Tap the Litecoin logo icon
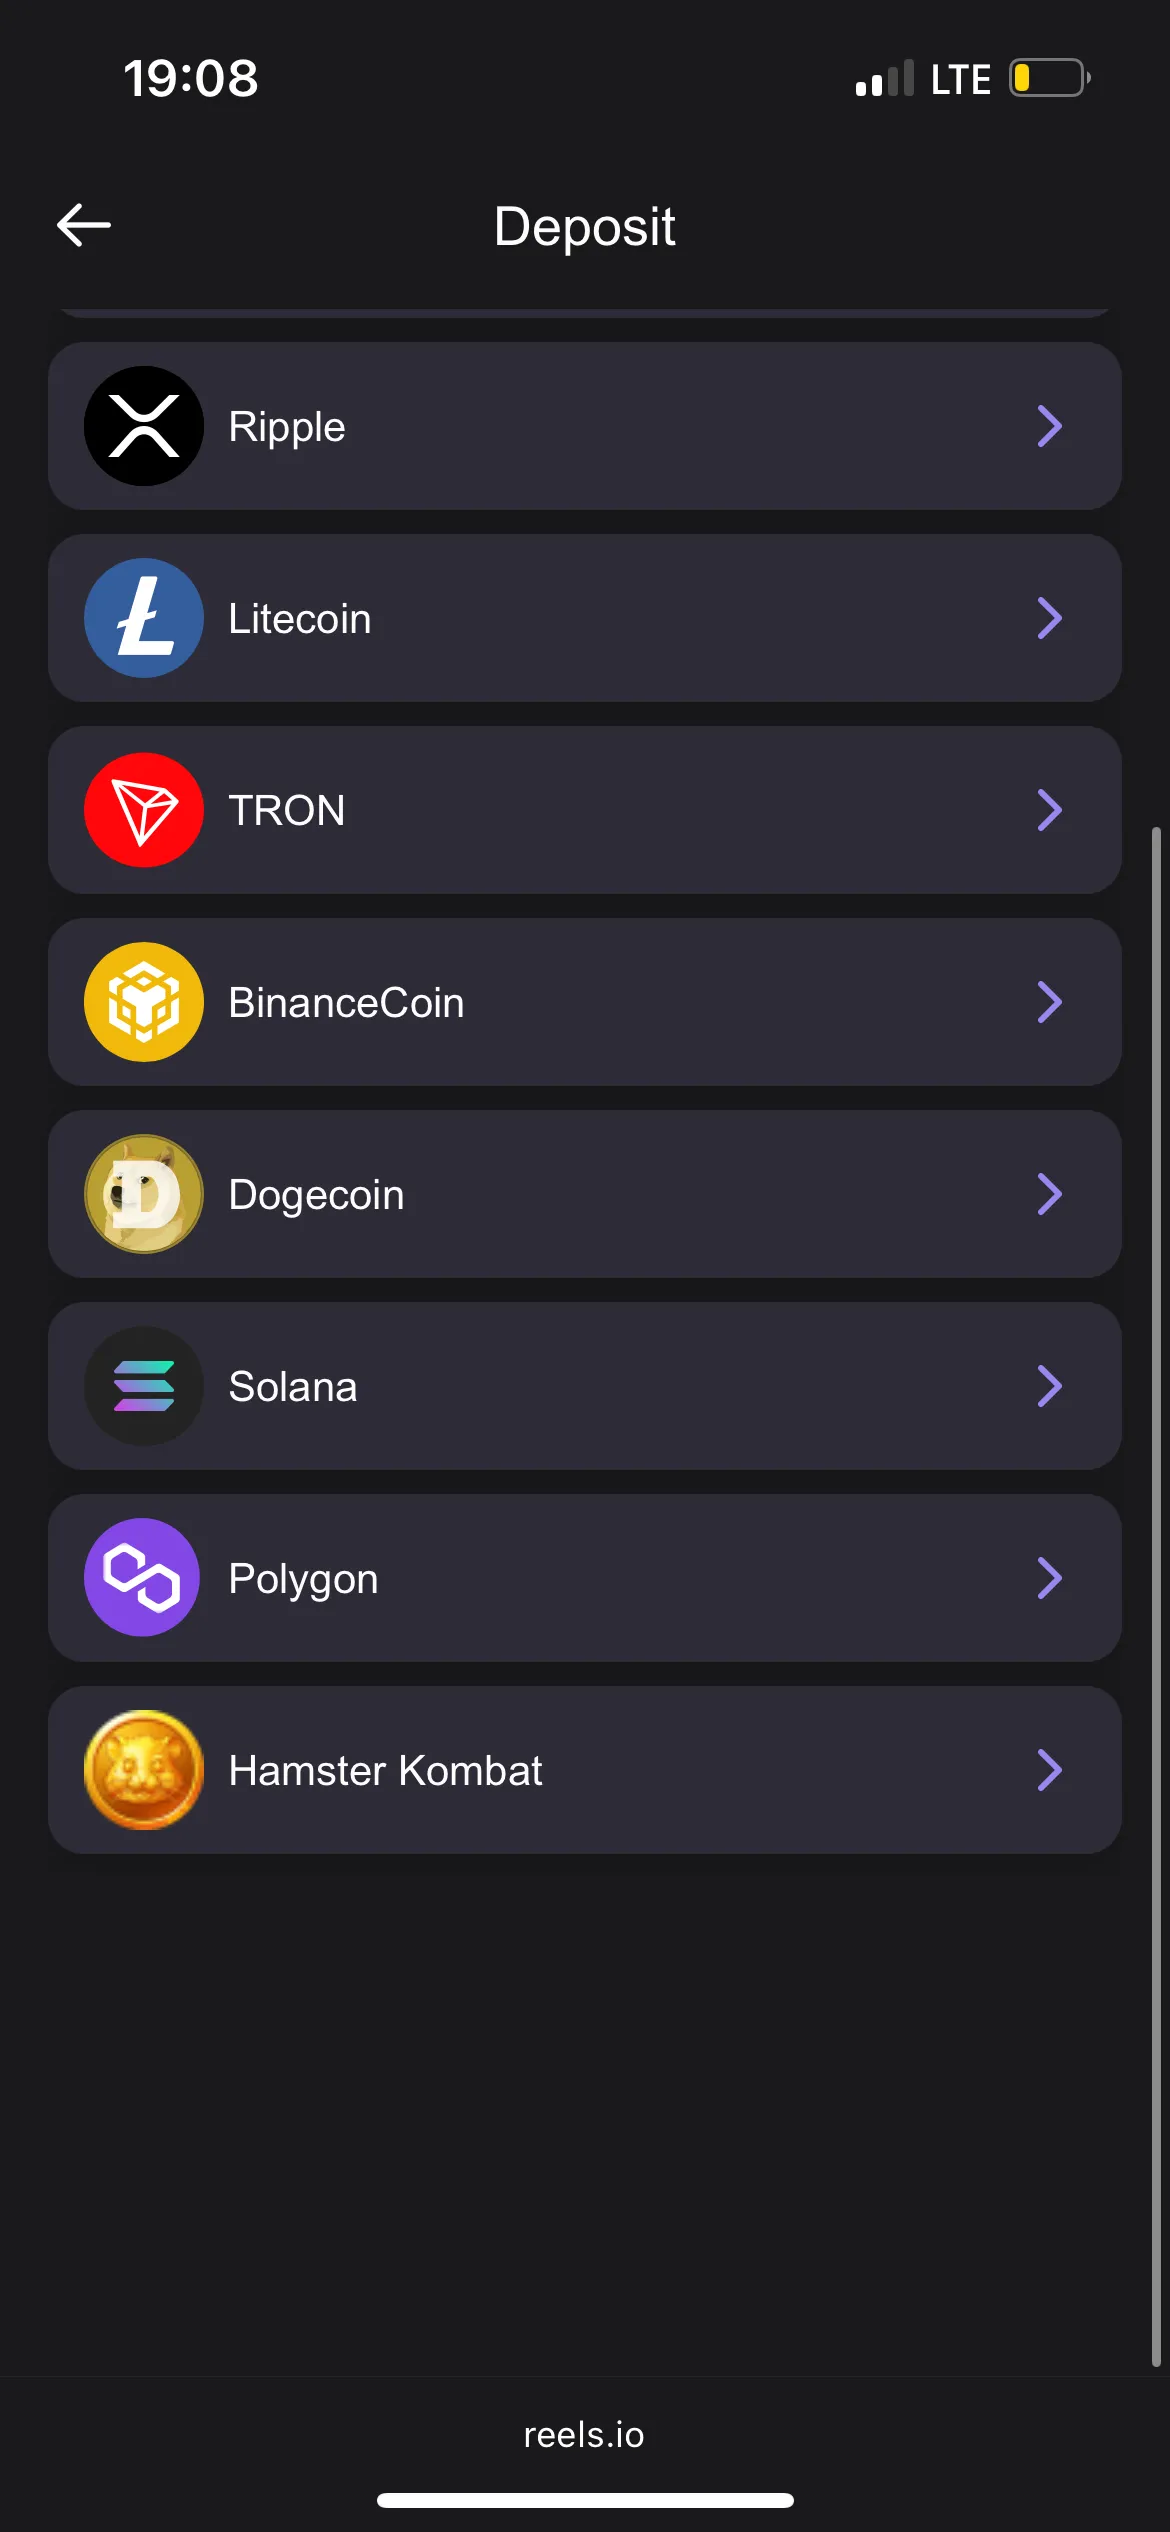This screenshot has height=2532, width=1170. coord(144,618)
